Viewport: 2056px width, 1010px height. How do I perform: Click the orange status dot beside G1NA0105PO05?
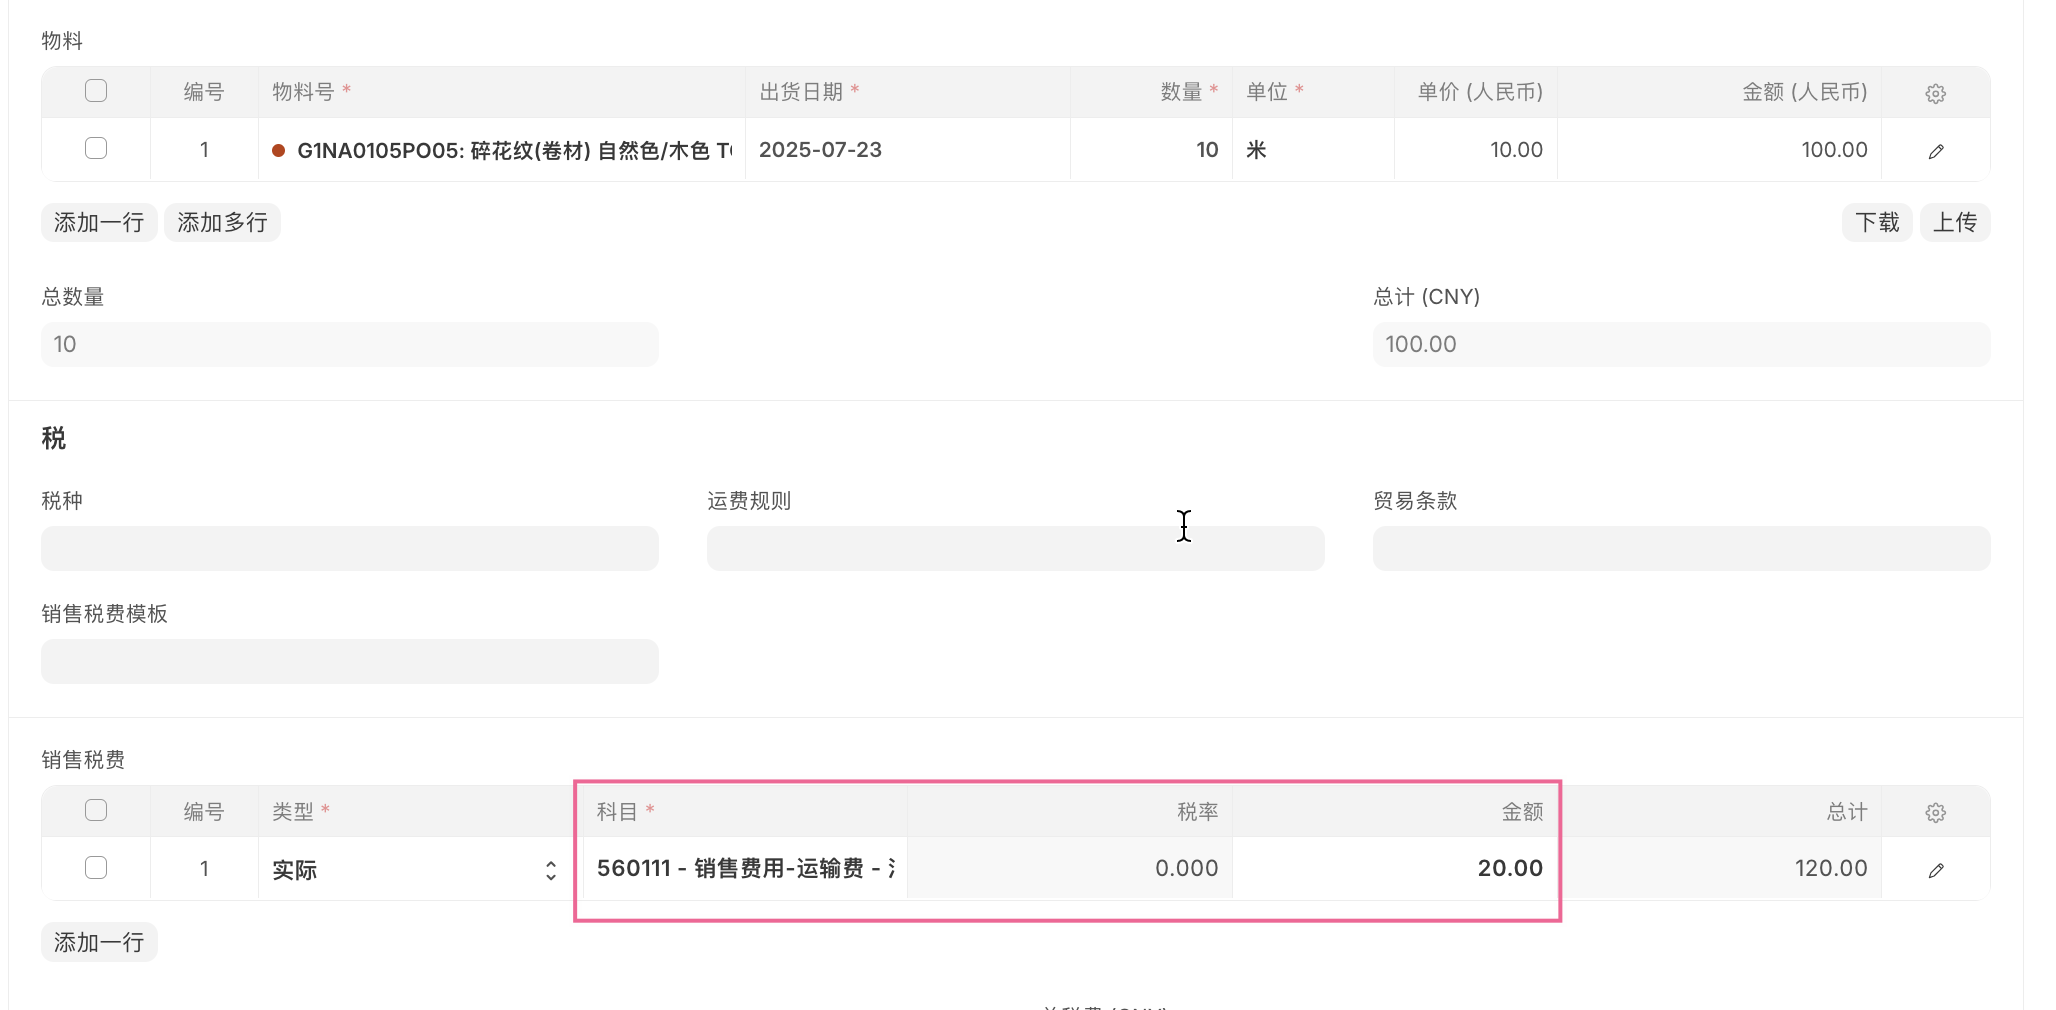(278, 149)
